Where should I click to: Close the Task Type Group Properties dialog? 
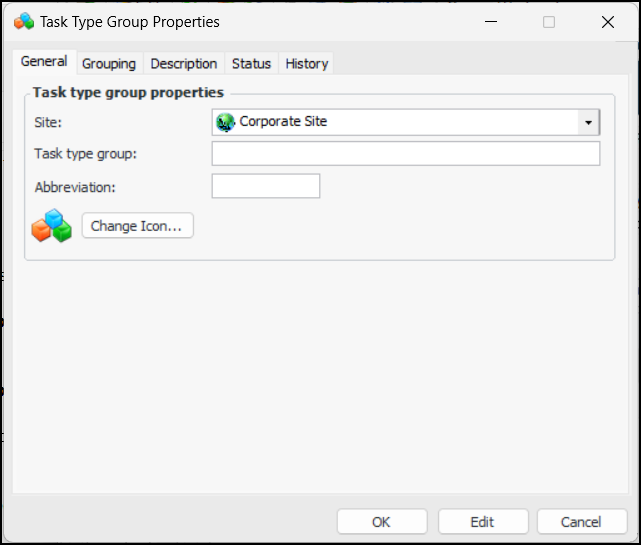click(x=608, y=22)
